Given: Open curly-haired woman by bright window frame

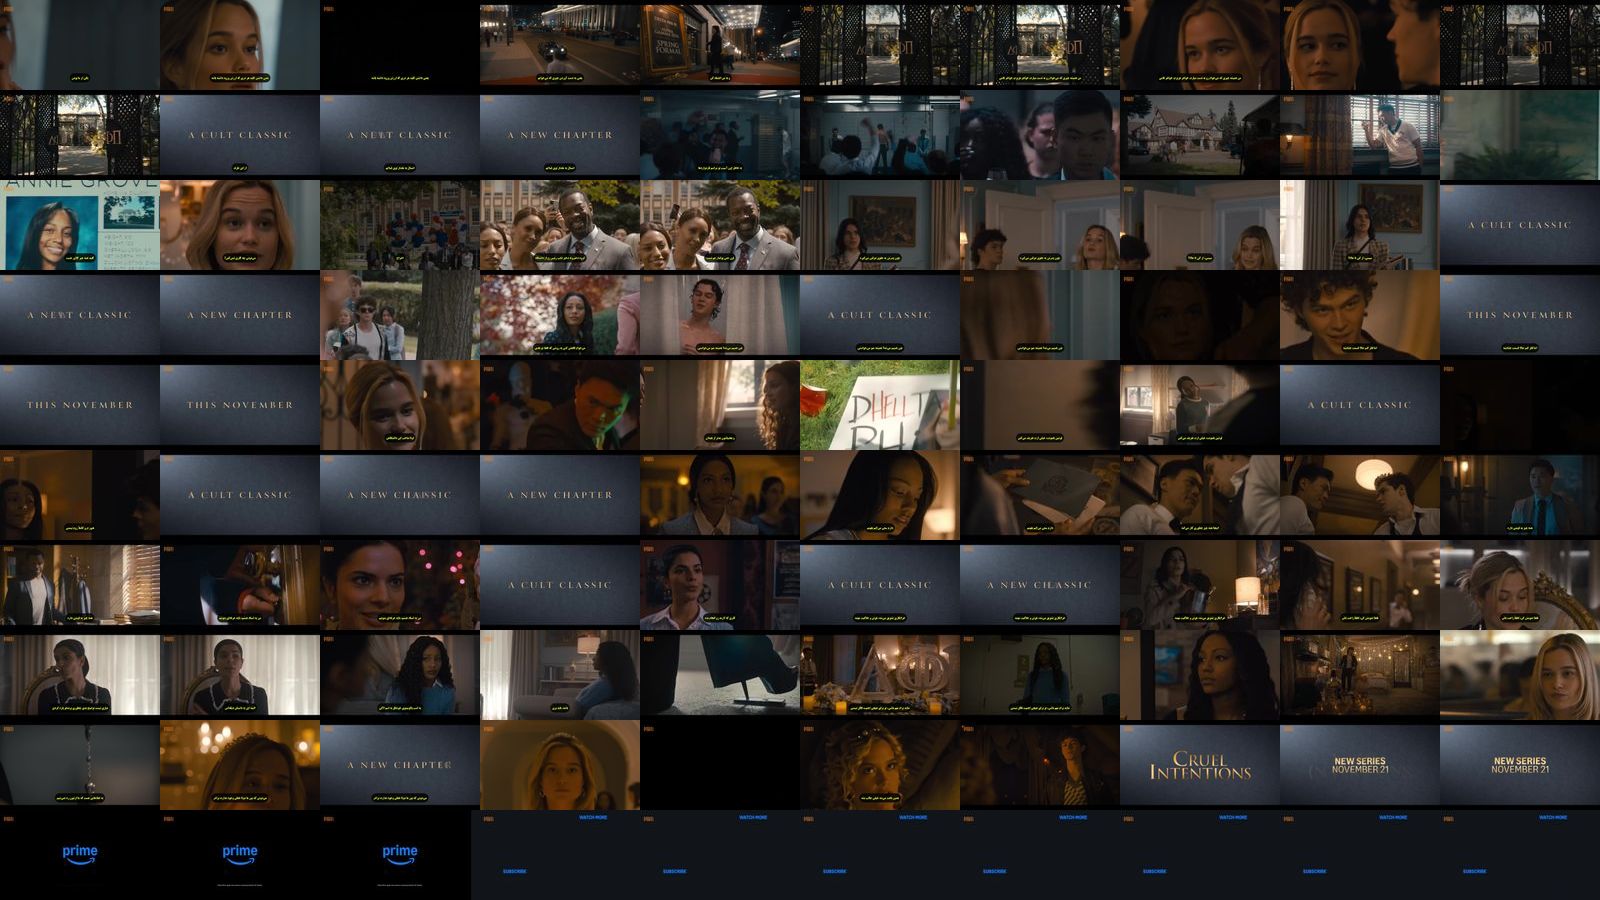Looking at the screenshot, I should pyautogui.click(x=720, y=405).
